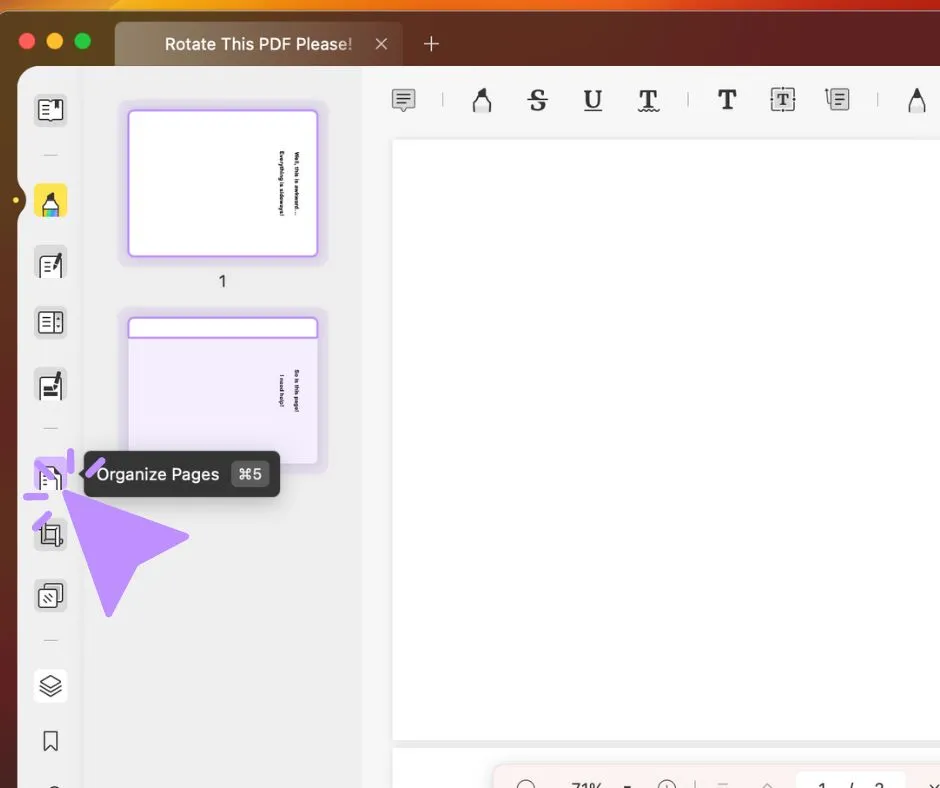Select the Comment highlighter sidebar icon

(50, 201)
